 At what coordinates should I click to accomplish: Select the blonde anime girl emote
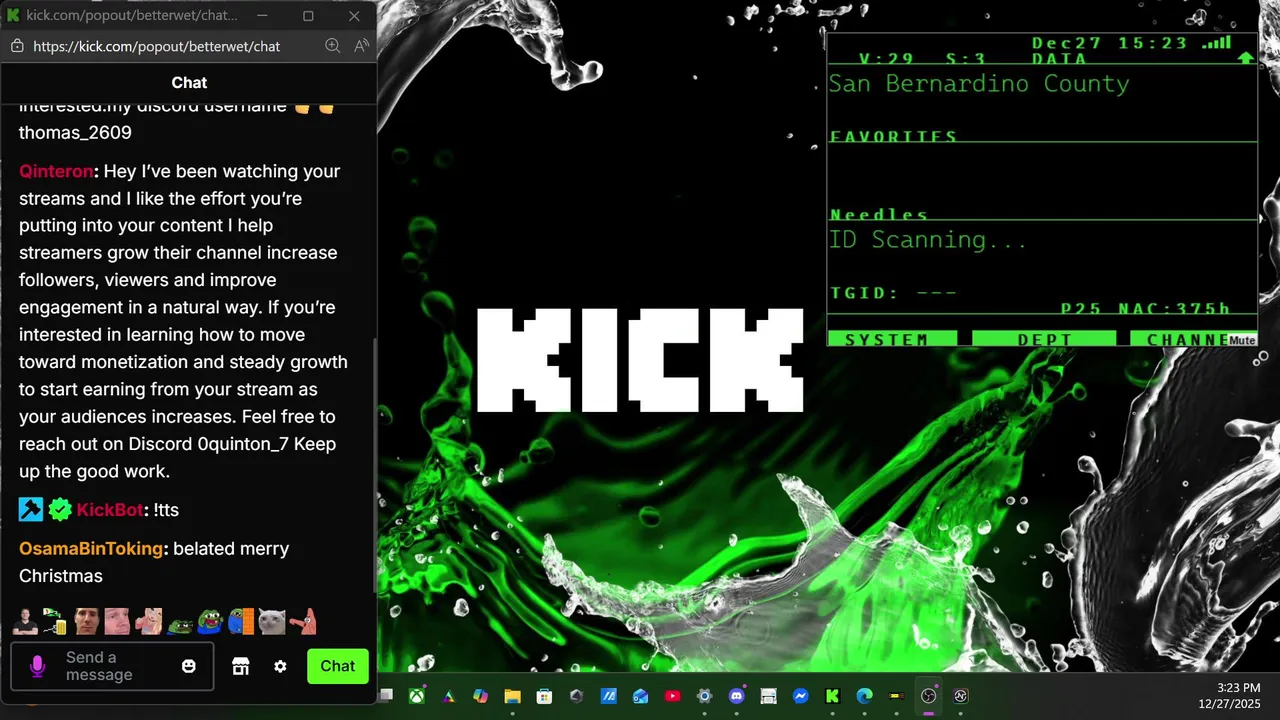pos(148,622)
